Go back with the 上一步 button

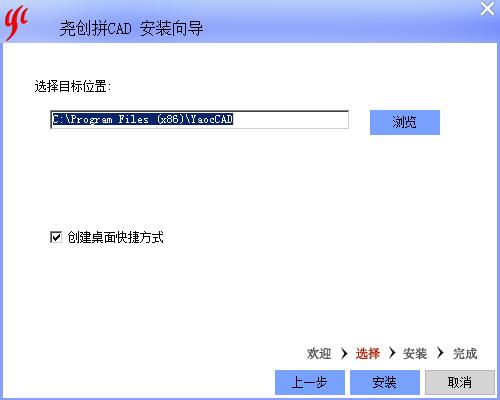pos(310,382)
